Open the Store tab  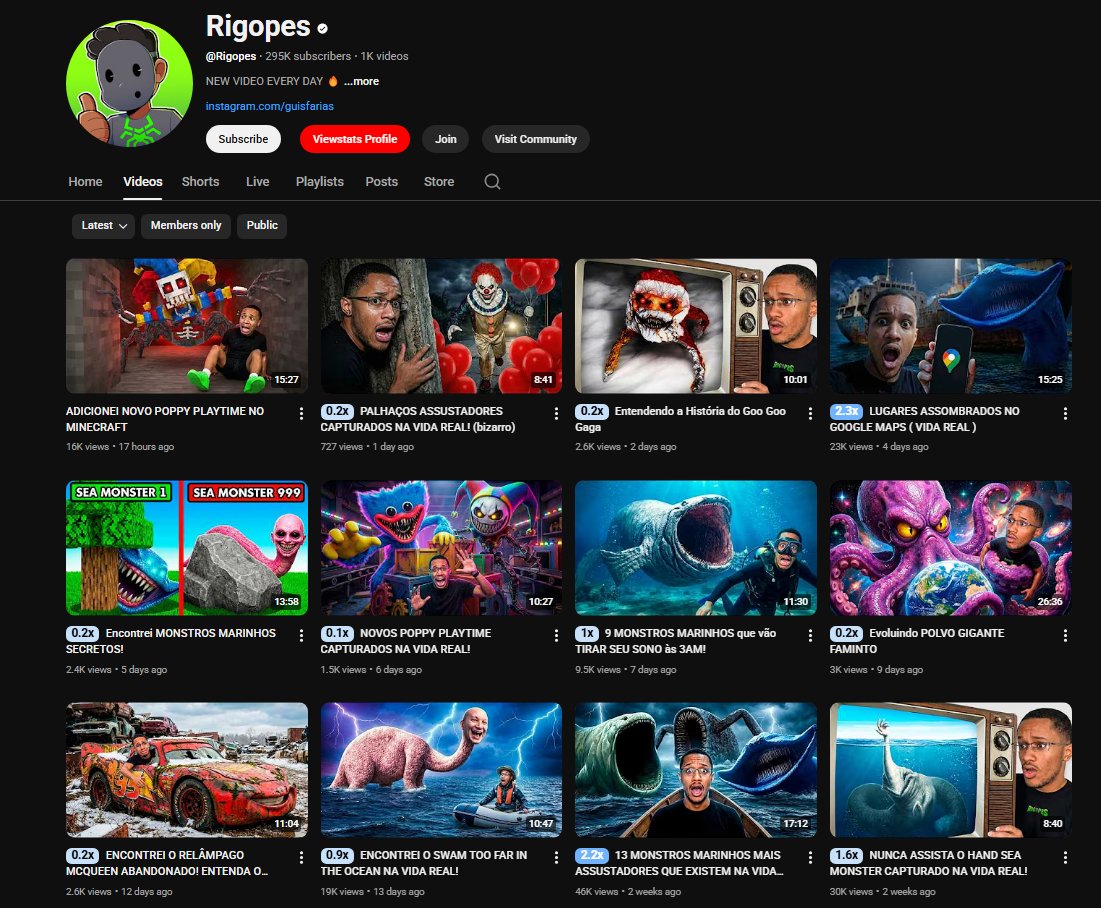(x=439, y=181)
